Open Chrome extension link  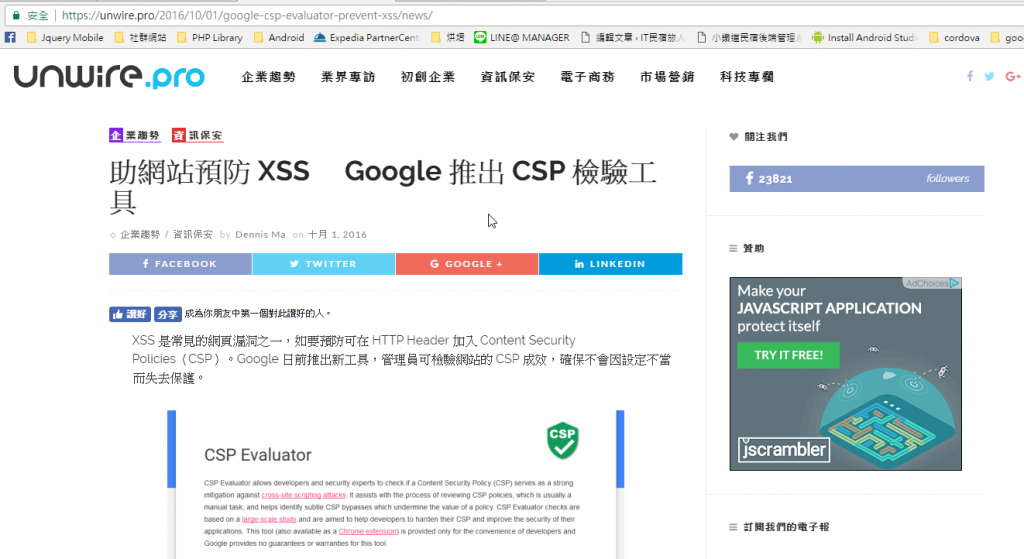(368, 531)
